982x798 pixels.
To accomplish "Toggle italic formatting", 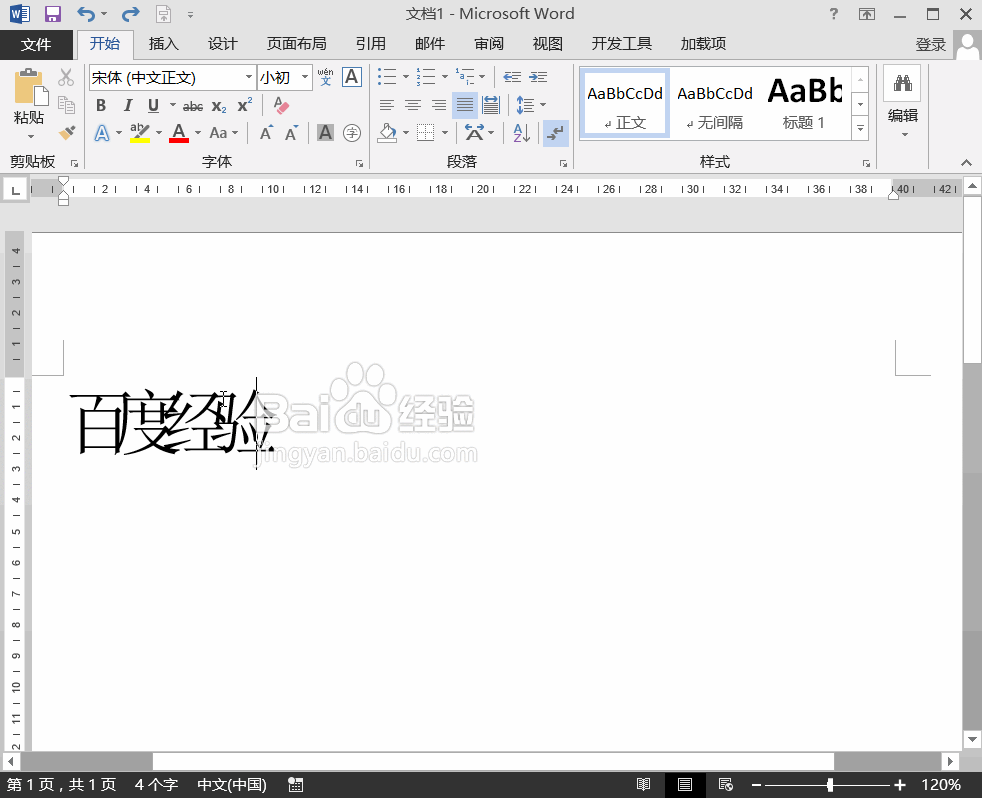I will point(127,105).
